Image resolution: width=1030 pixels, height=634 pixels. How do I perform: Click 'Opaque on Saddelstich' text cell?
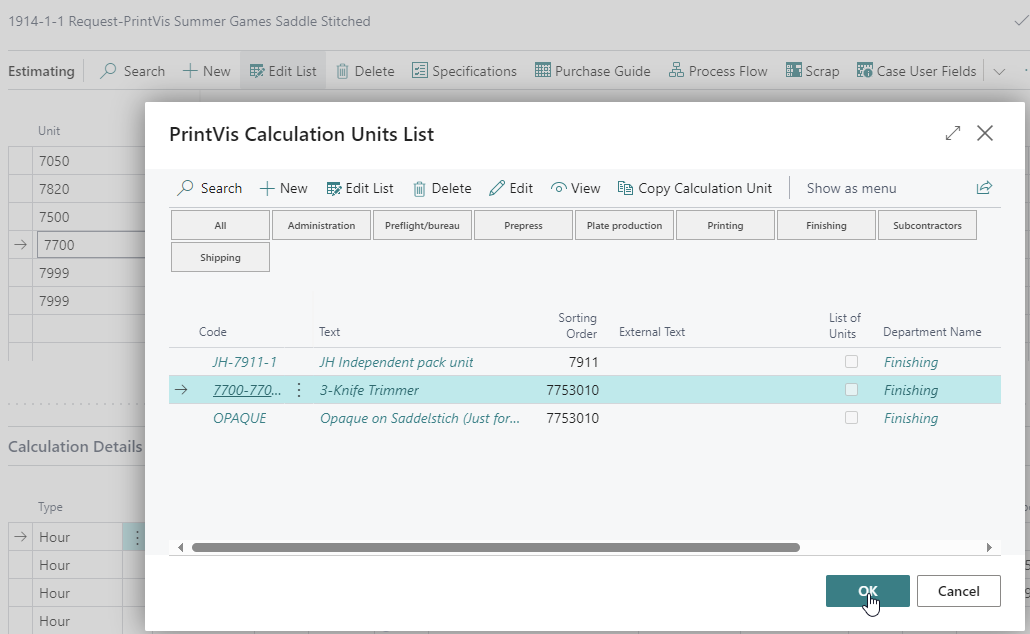(x=420, y=419)
